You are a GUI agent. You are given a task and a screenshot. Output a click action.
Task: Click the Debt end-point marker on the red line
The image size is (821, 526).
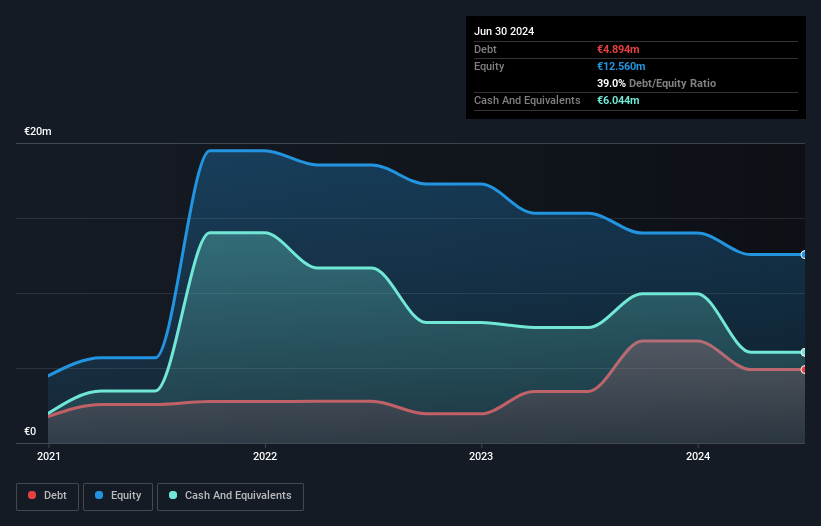[804, 370]
